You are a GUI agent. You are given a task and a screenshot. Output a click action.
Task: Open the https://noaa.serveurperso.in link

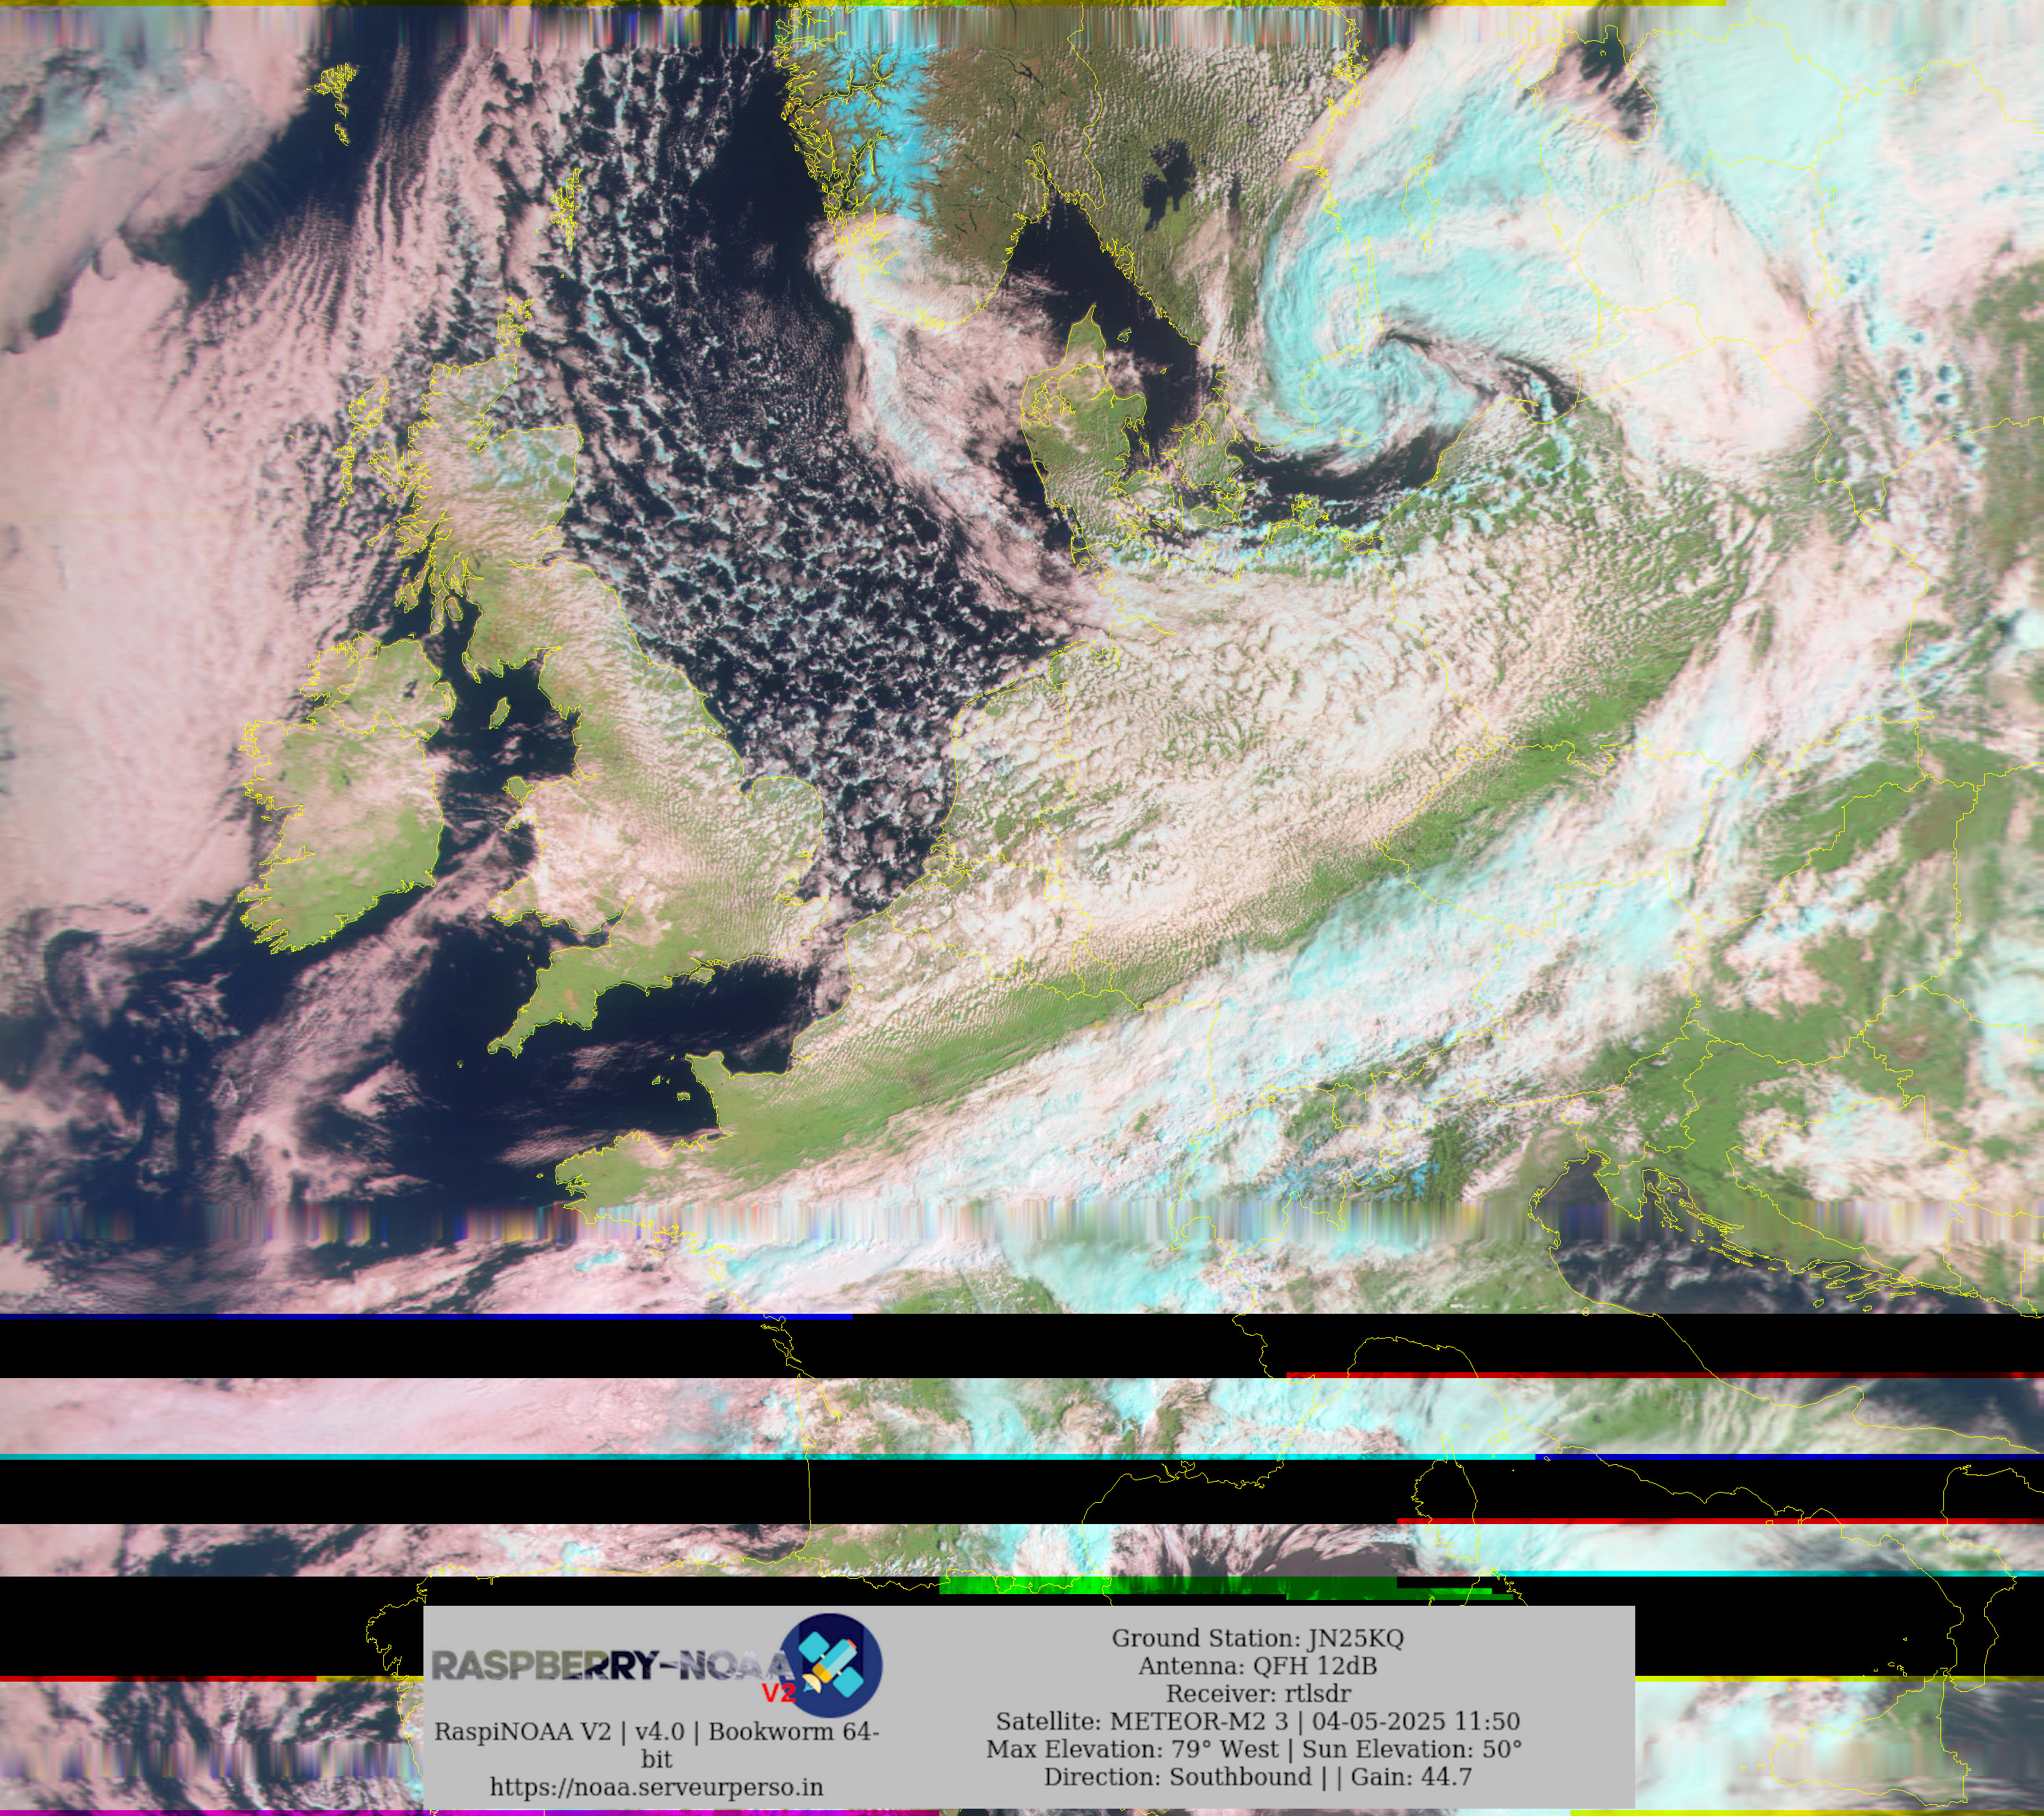click(656, 1787)
